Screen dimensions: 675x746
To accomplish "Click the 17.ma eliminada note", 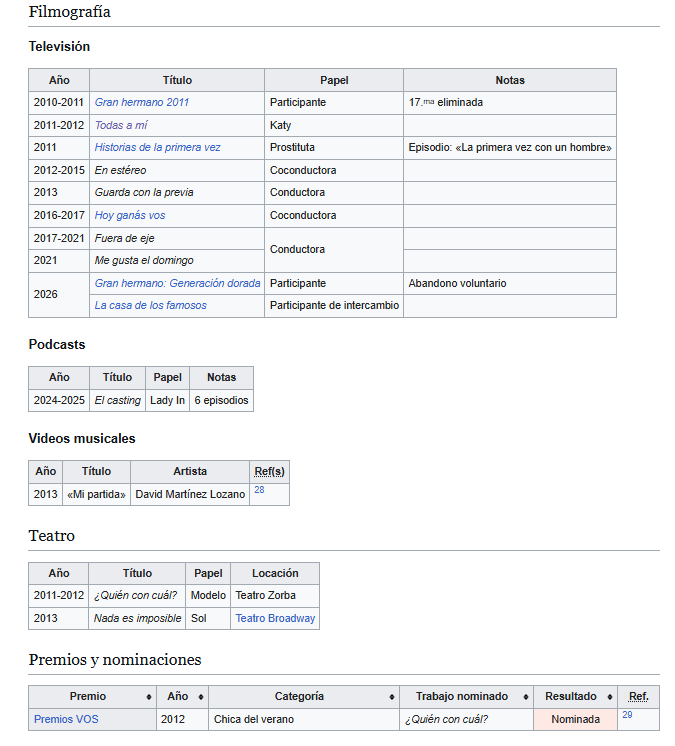I will [446, 103].
